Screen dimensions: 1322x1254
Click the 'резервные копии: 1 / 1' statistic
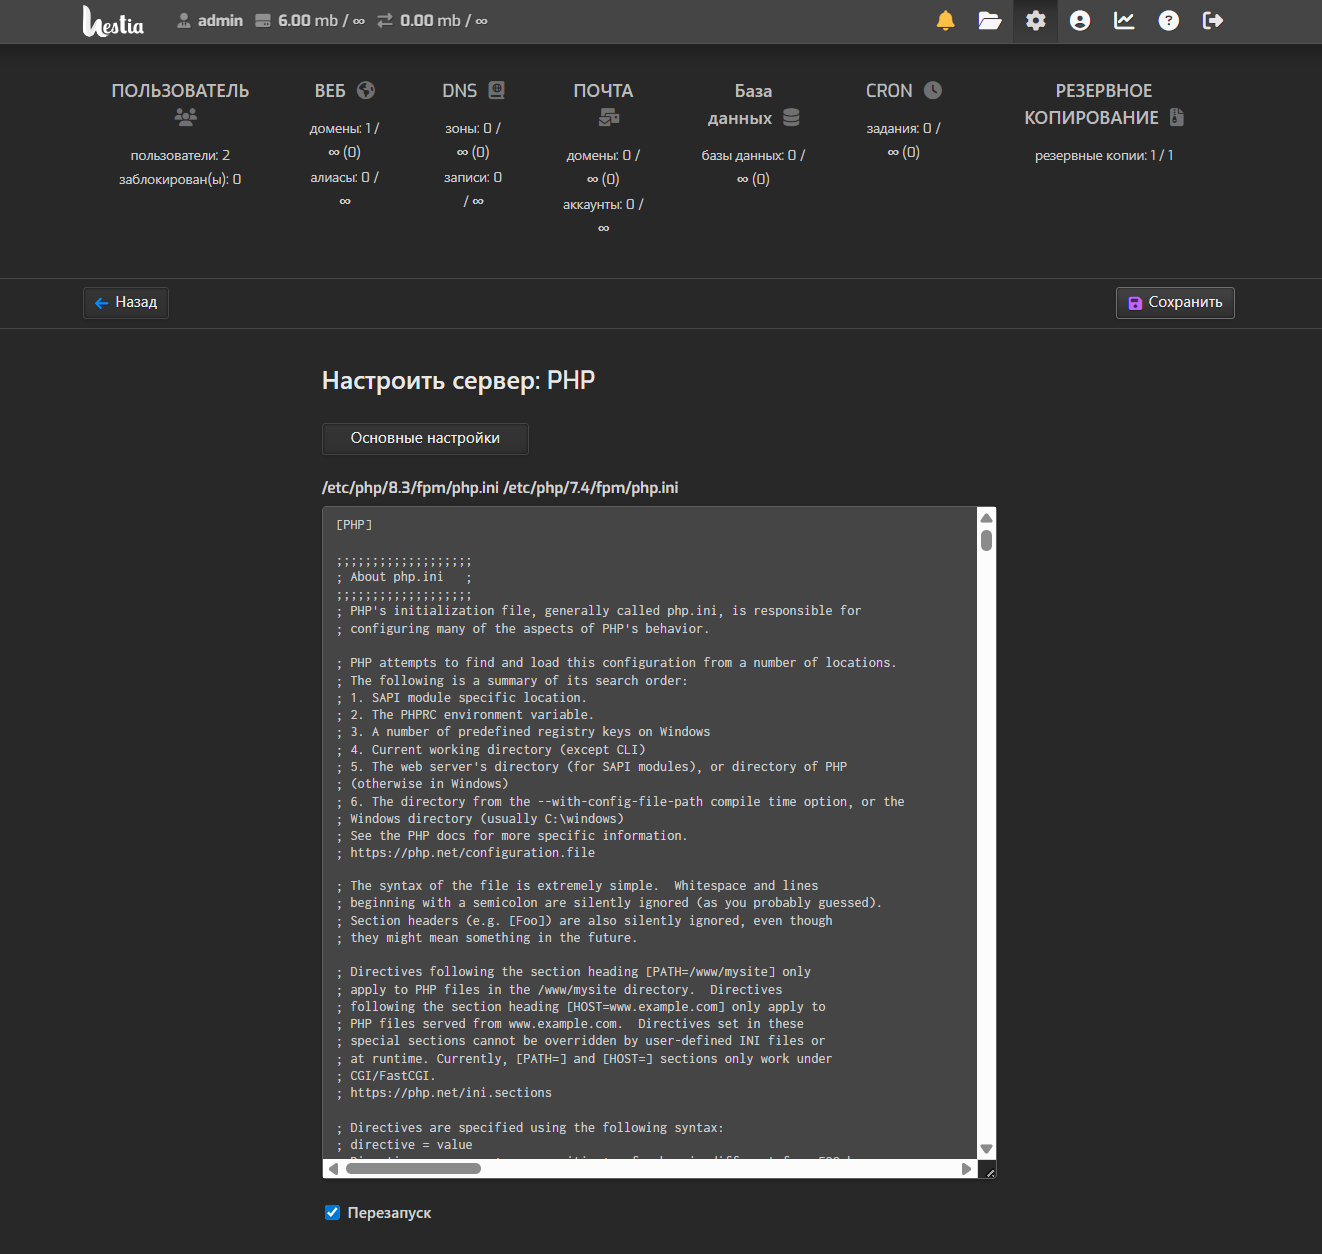coord(1104,155)
